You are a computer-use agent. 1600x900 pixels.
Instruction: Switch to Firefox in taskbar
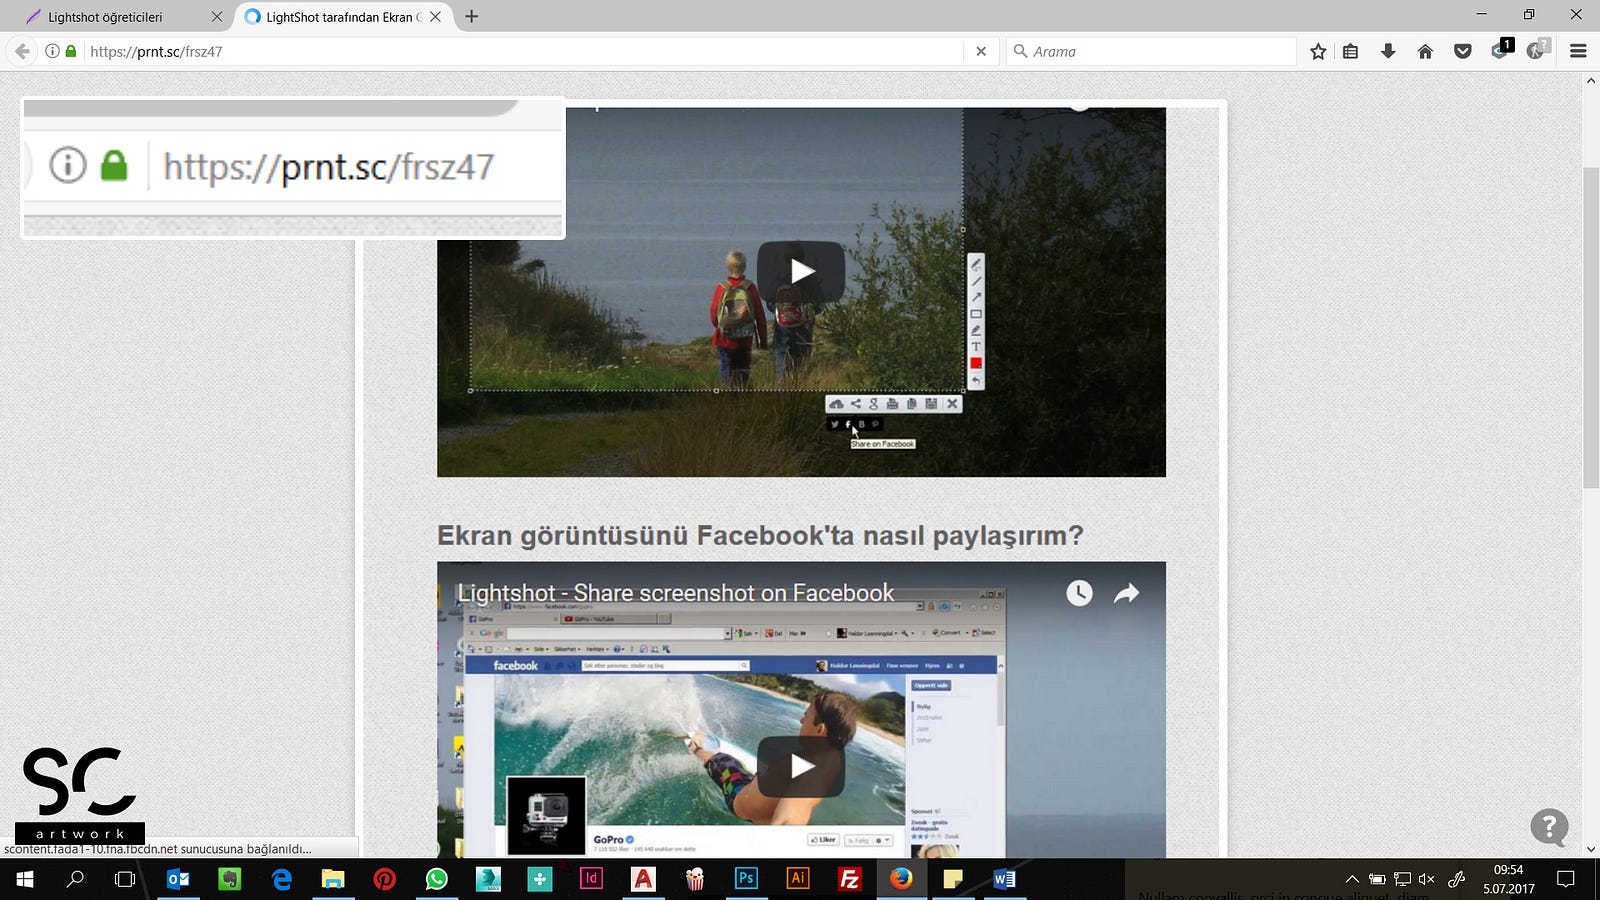902,879
